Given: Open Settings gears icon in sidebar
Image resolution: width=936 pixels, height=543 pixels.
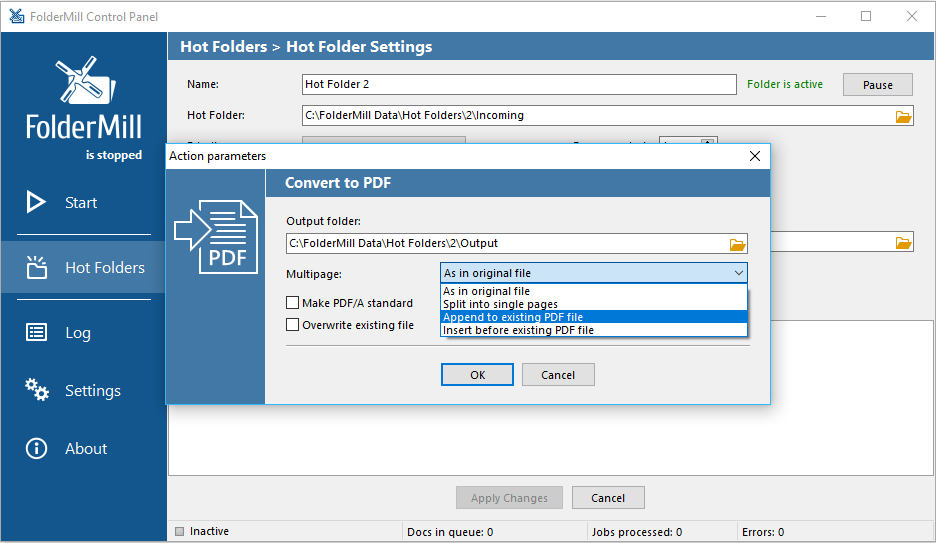Looking at the screenshot, I should [37, 390].
